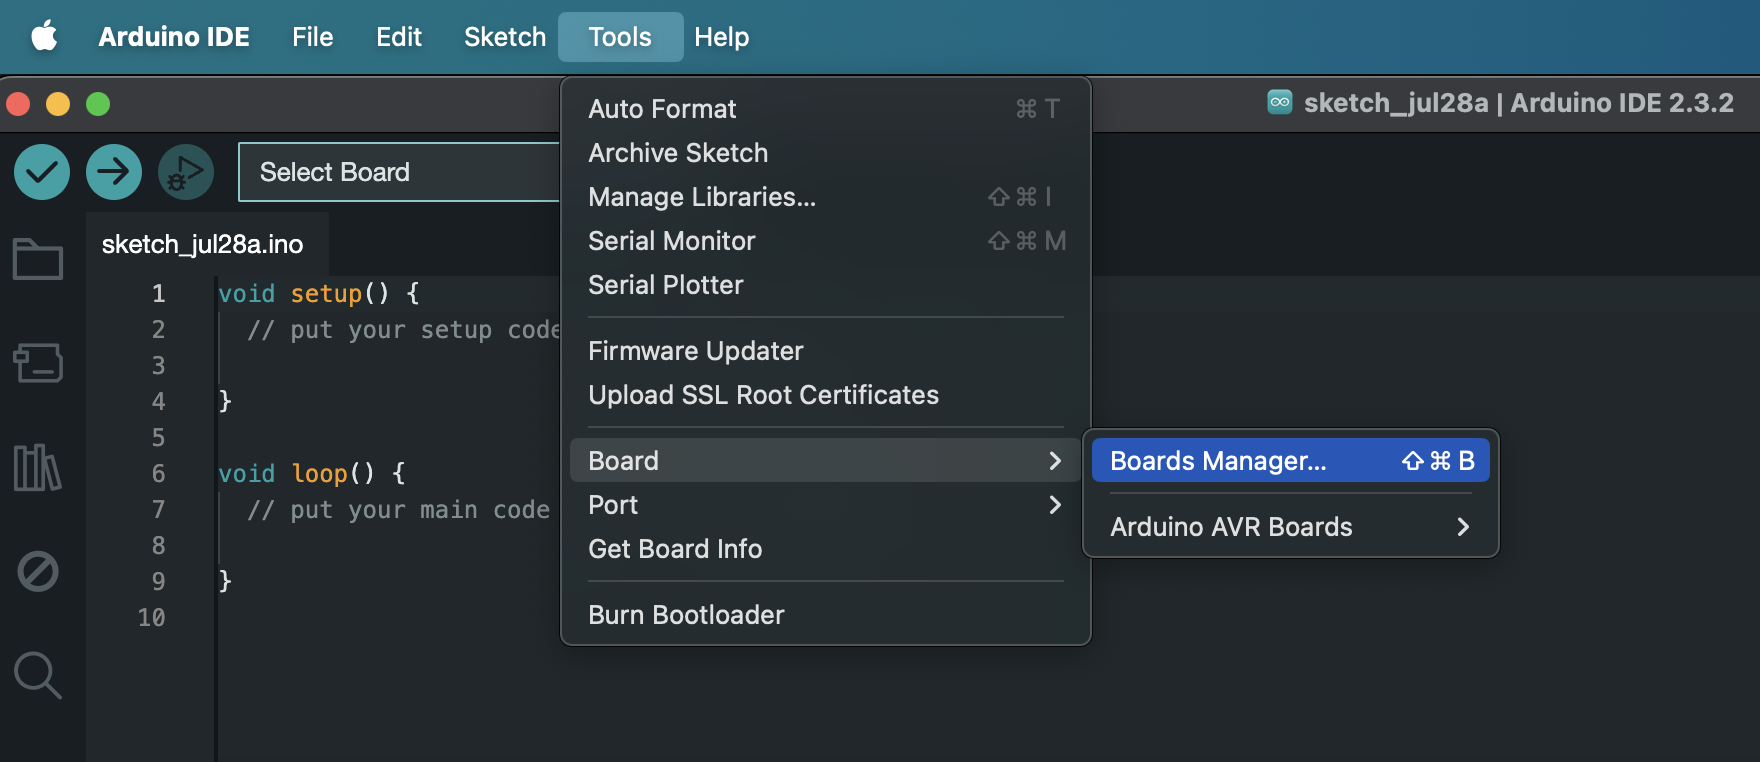Expand the Arduino AVR Boards submenu

click(1290, 527)
